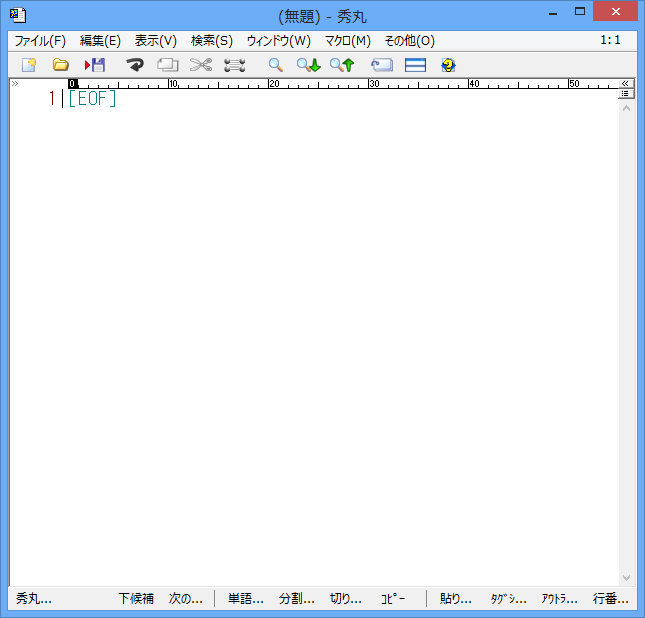Open the ファイル(F) menu
Viewport: 645px width, 618px height.
coord(39,41)
